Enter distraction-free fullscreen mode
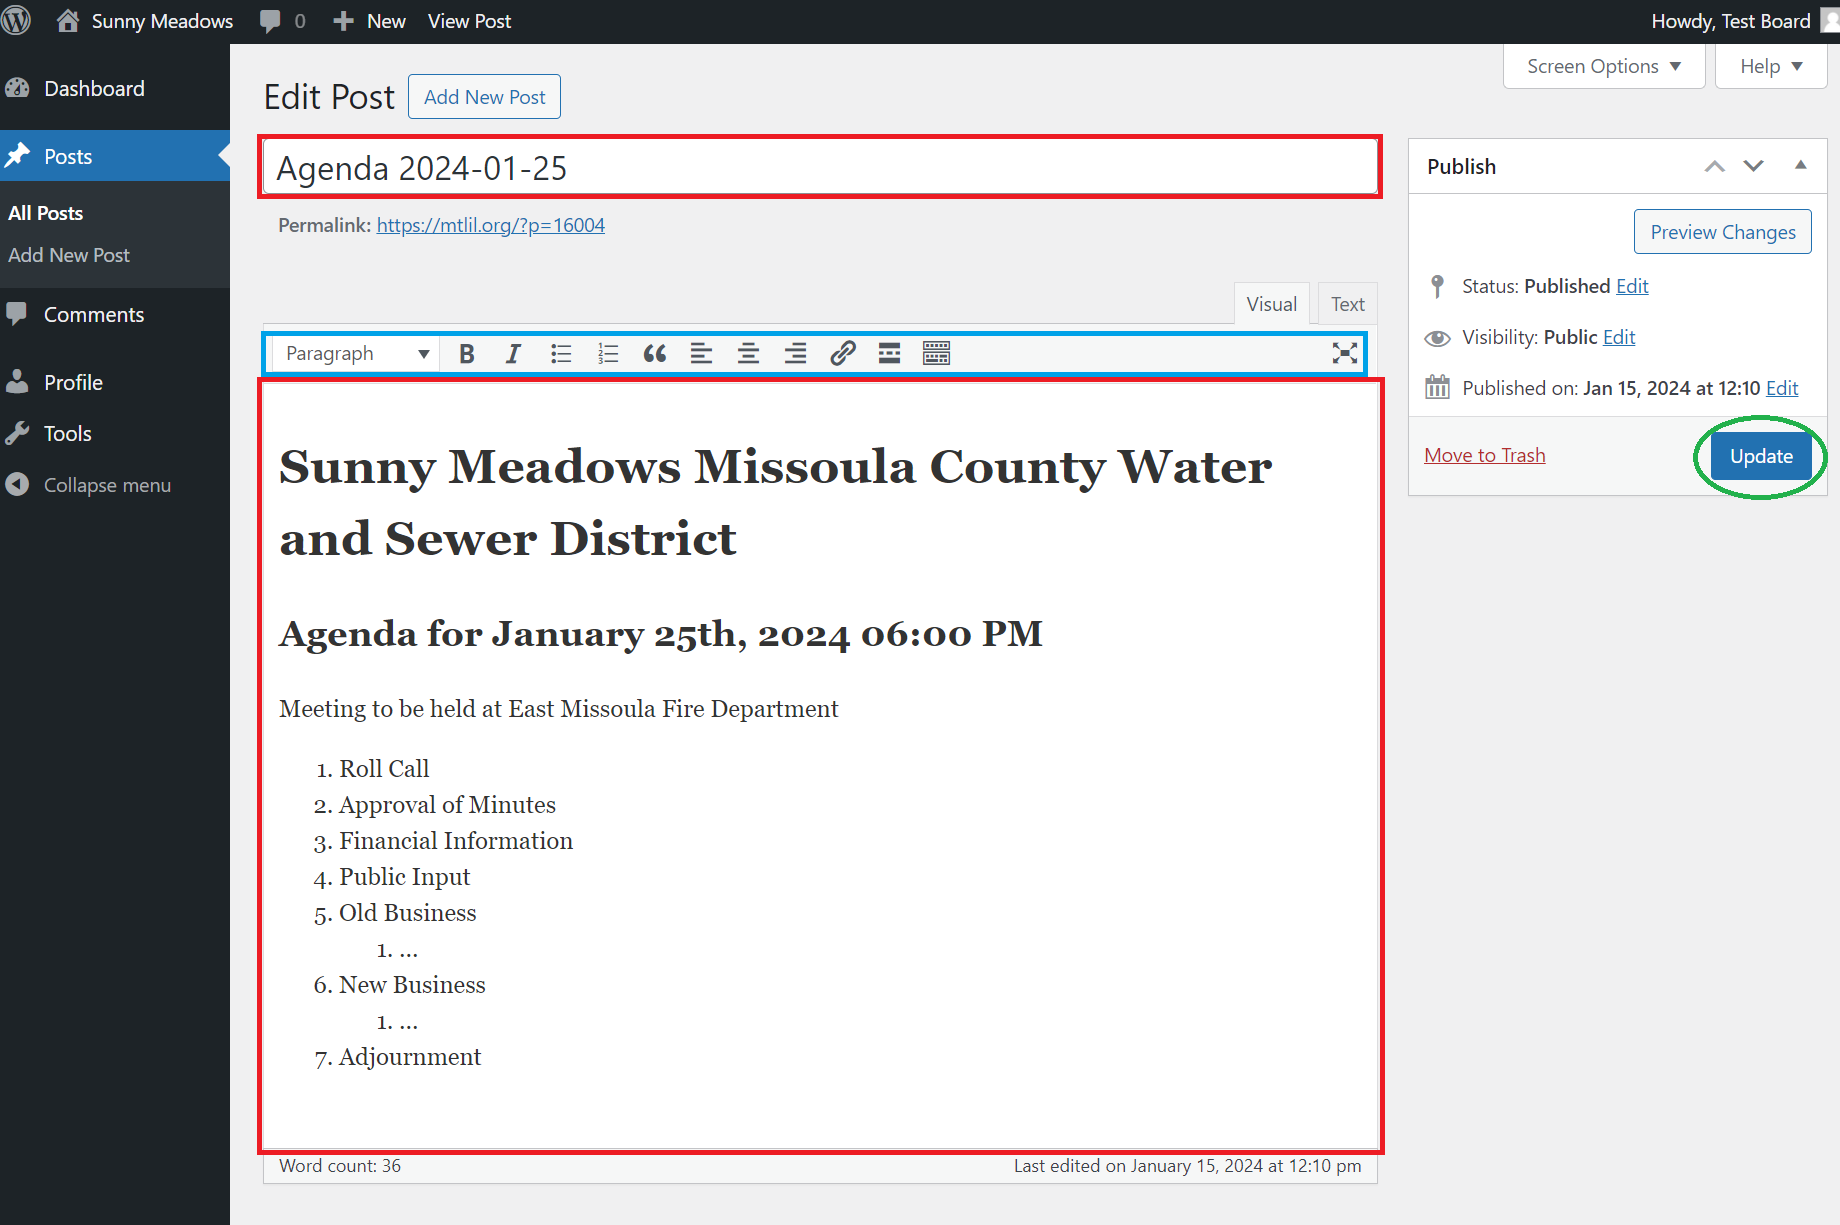The width and height of the screenshot is (1840, 1225). coord(1345,353)
